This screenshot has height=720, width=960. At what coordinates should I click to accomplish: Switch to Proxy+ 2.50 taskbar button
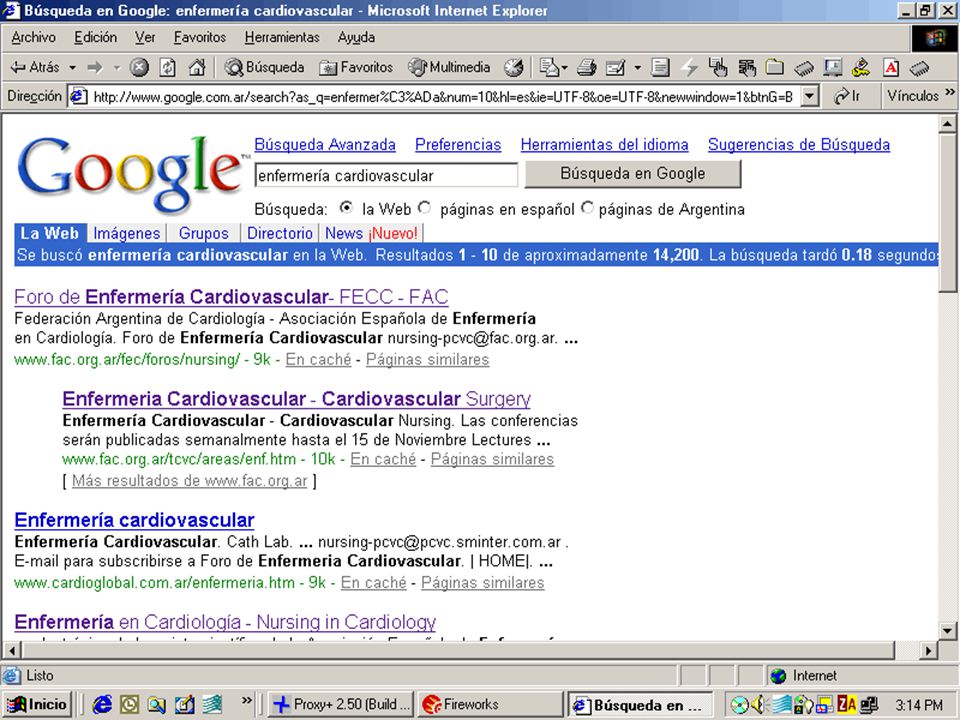(x=342, y=705)
